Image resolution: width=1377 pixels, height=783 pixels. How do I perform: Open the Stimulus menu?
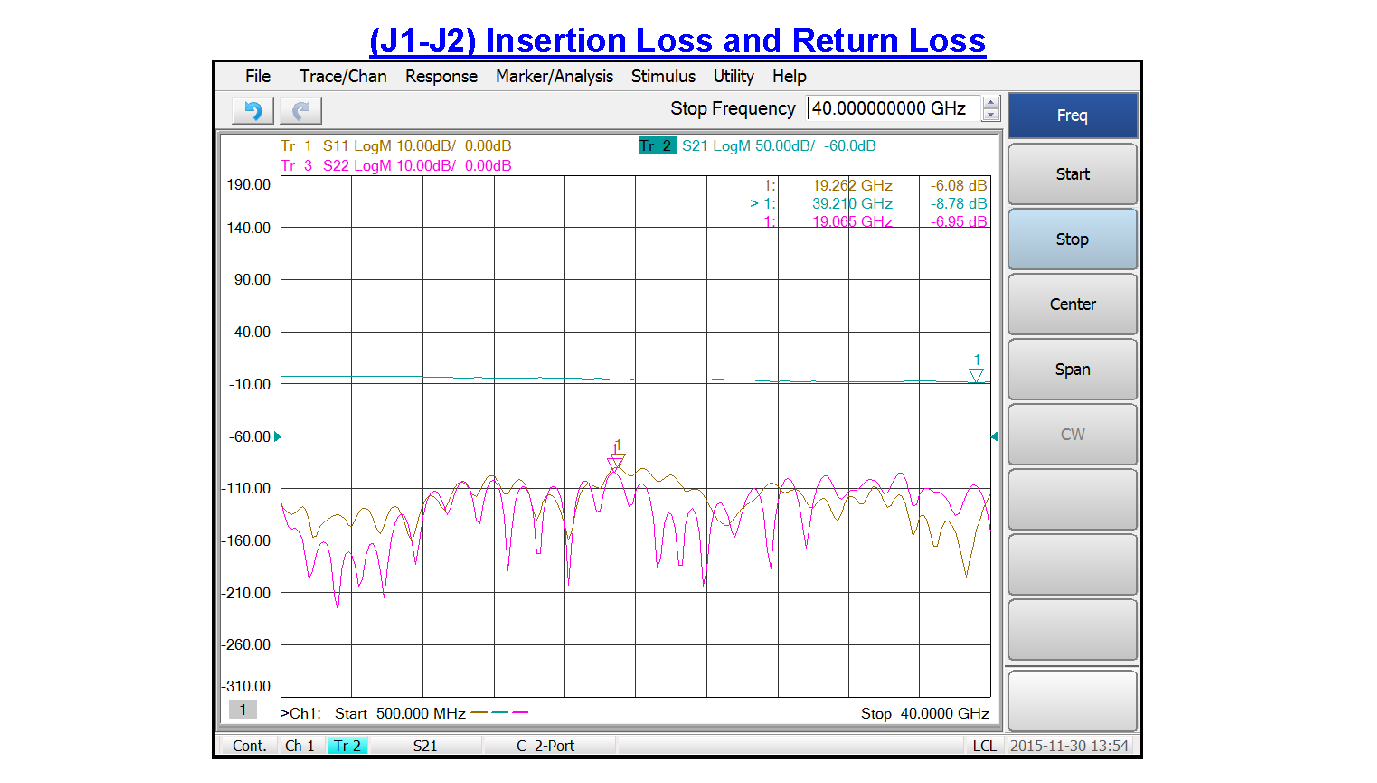(x=663, y=76)
